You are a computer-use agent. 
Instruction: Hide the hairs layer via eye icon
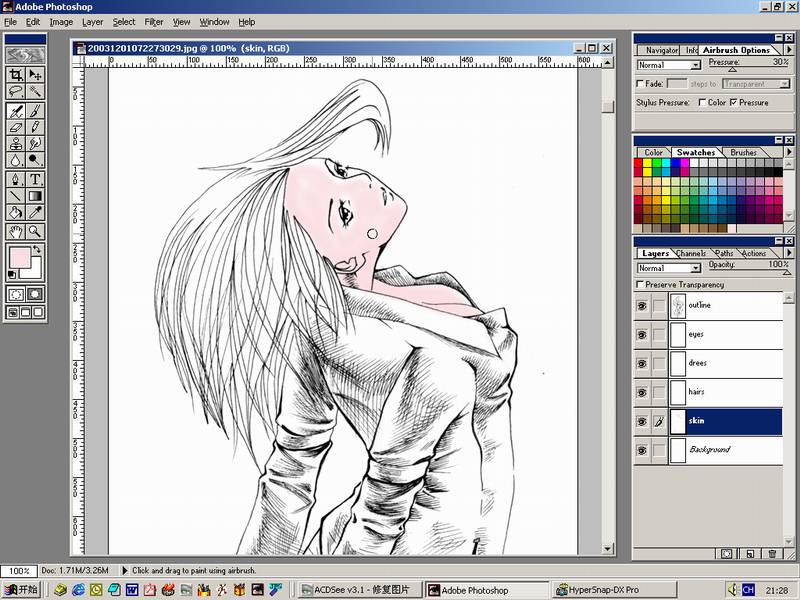pyautogui.click(x=642, y=392)
